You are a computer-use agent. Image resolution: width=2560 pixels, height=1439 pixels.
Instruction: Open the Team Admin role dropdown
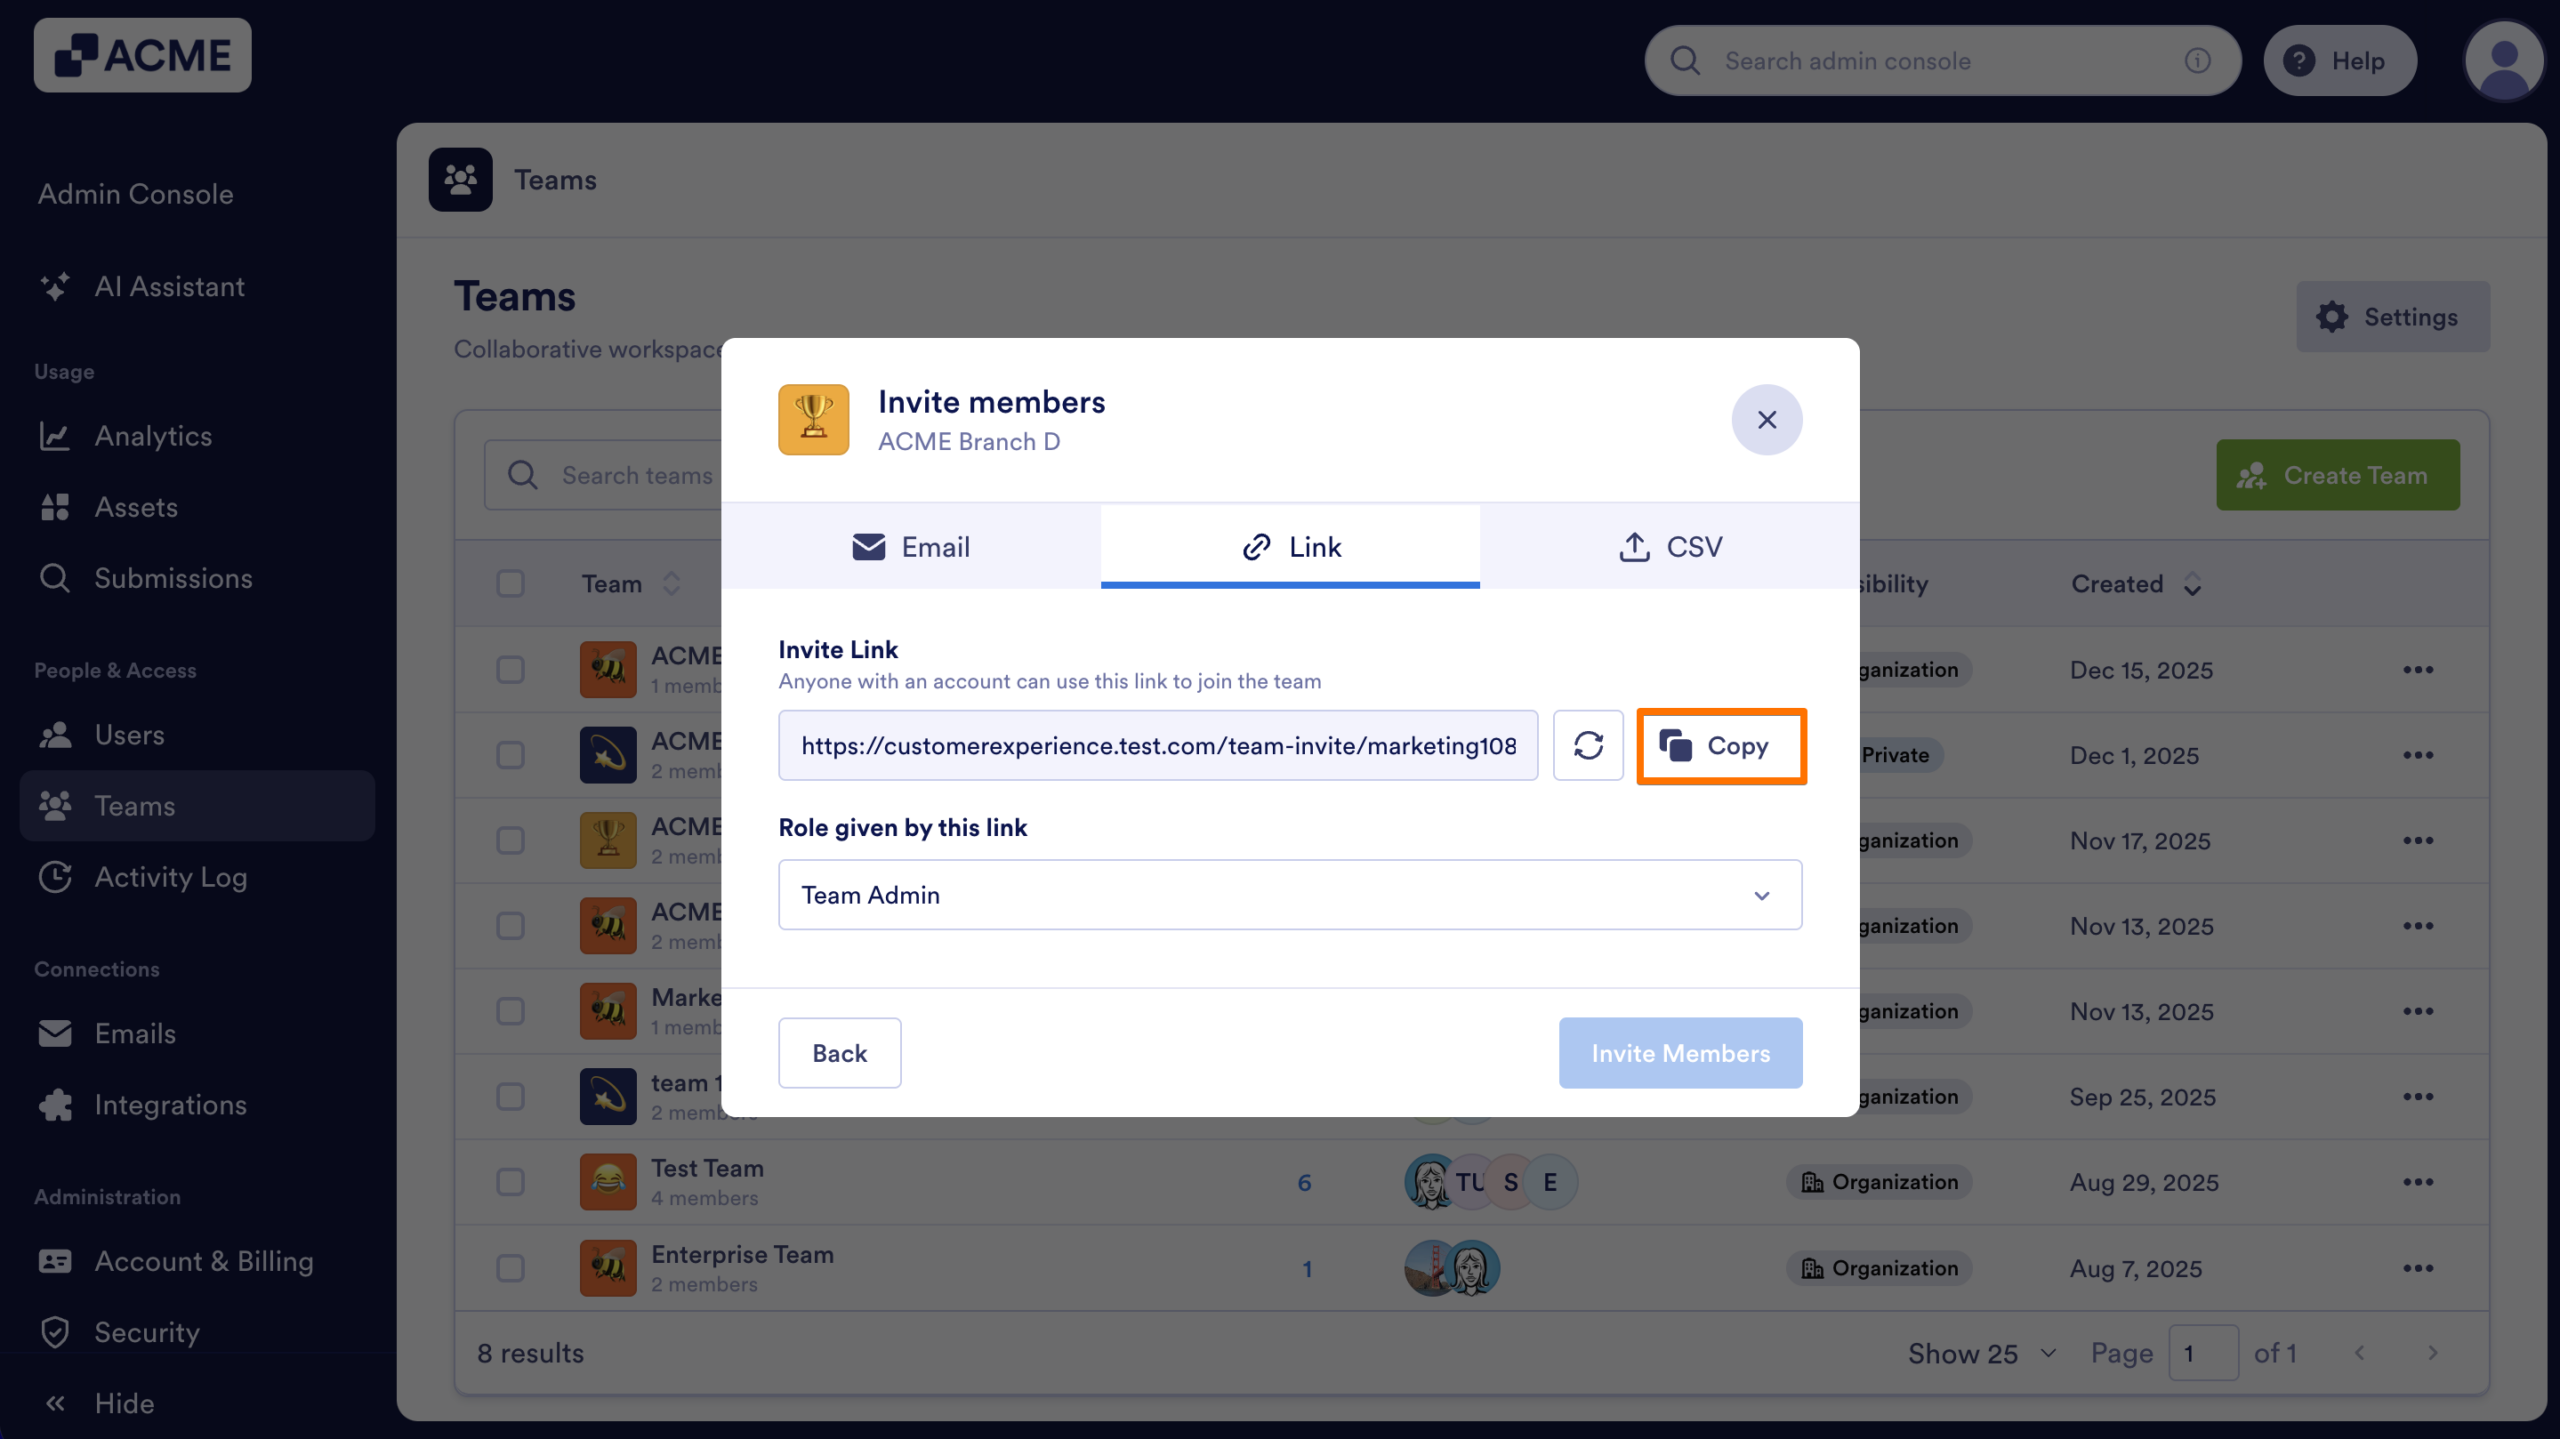tap(1288, 894)
